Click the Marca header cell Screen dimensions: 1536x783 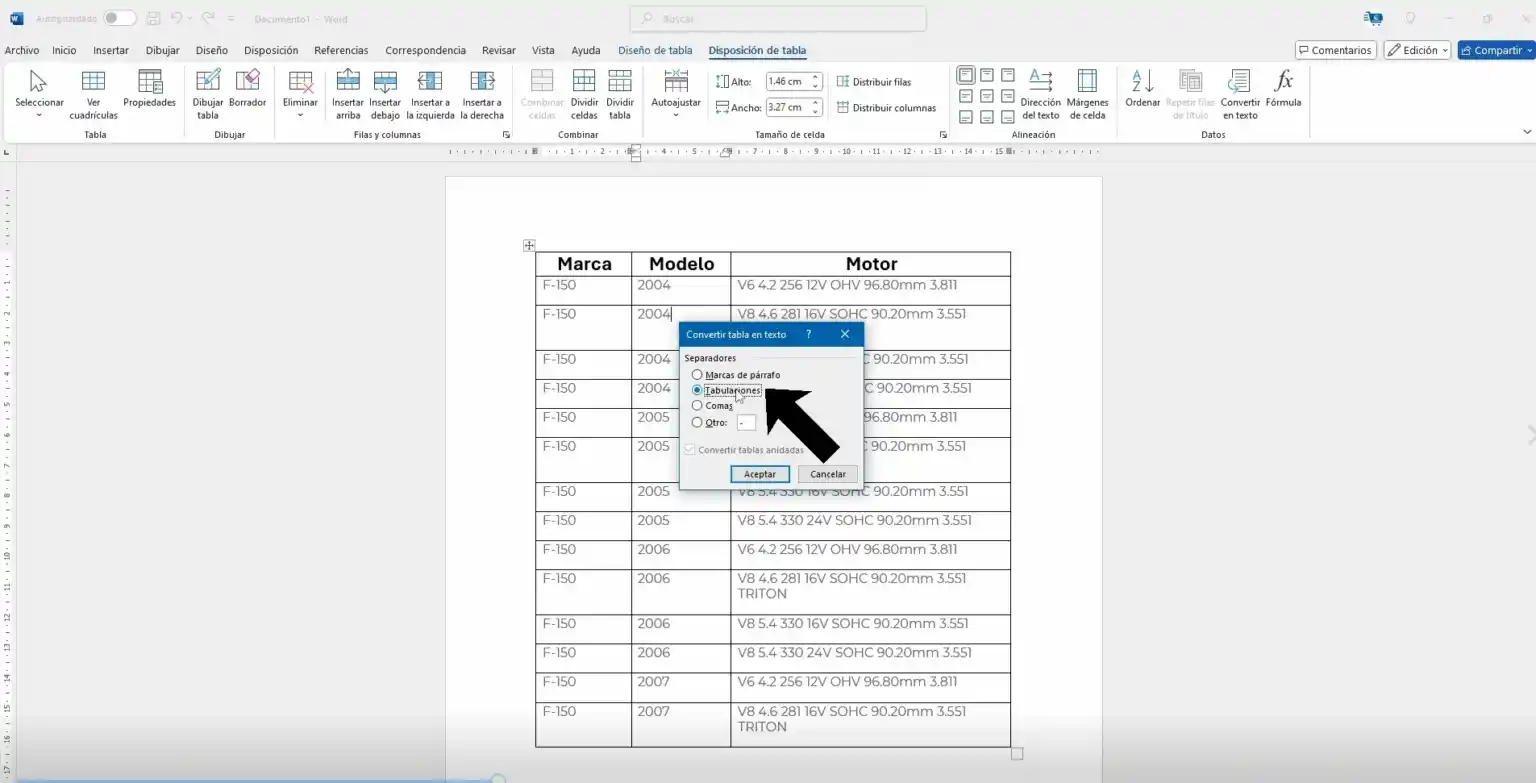point(584,264)
